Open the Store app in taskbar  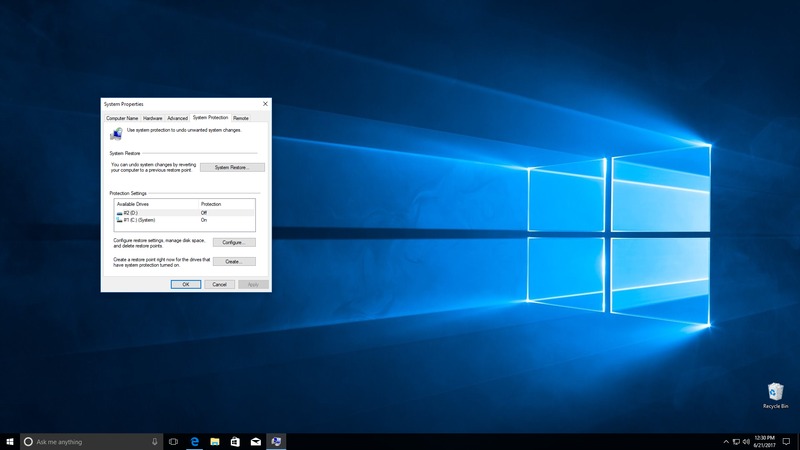point(236,441)
